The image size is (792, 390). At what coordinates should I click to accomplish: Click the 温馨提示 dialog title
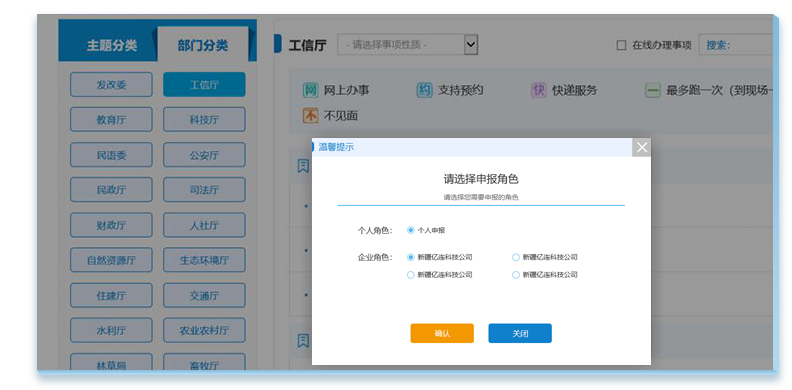336,147
